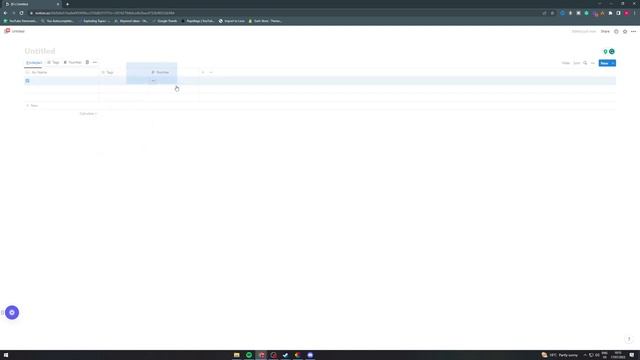The width and height of the screenshot is (640, 360).
Task: Open the Calculate dropdown under the Name column
Action: [88, 113]
